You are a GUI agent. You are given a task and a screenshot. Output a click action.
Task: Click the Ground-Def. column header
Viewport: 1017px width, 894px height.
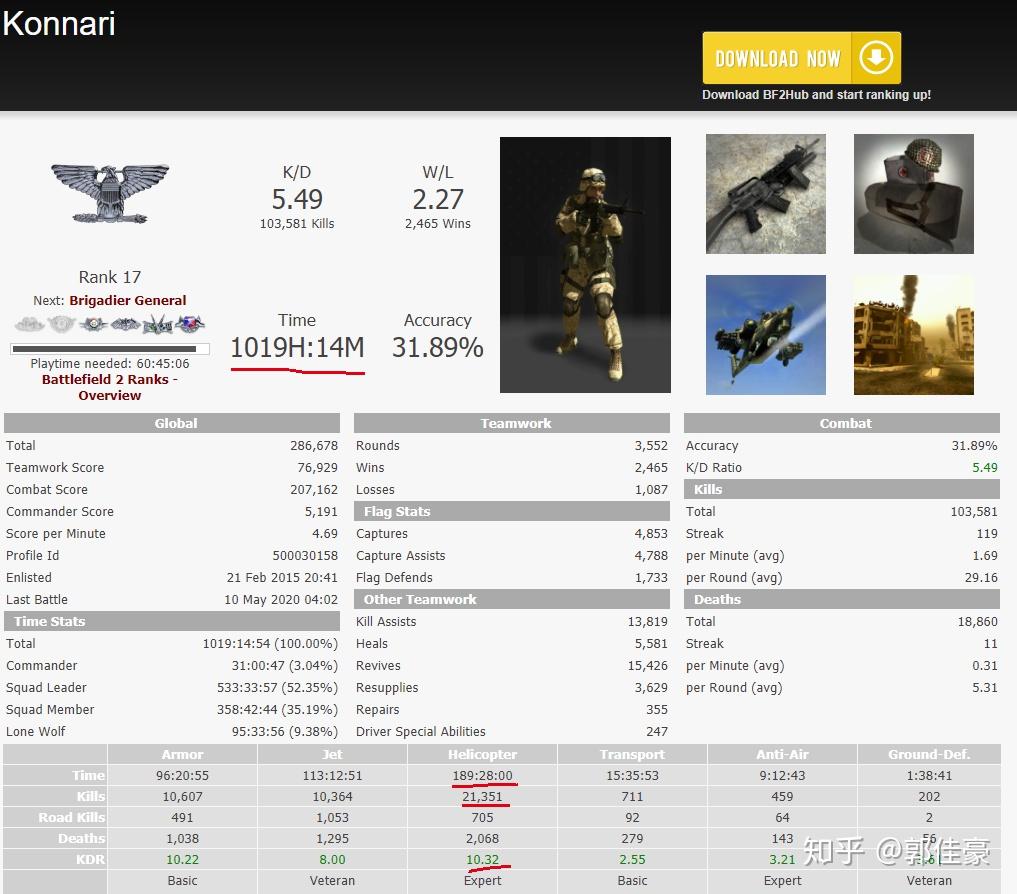pos(929,754)
